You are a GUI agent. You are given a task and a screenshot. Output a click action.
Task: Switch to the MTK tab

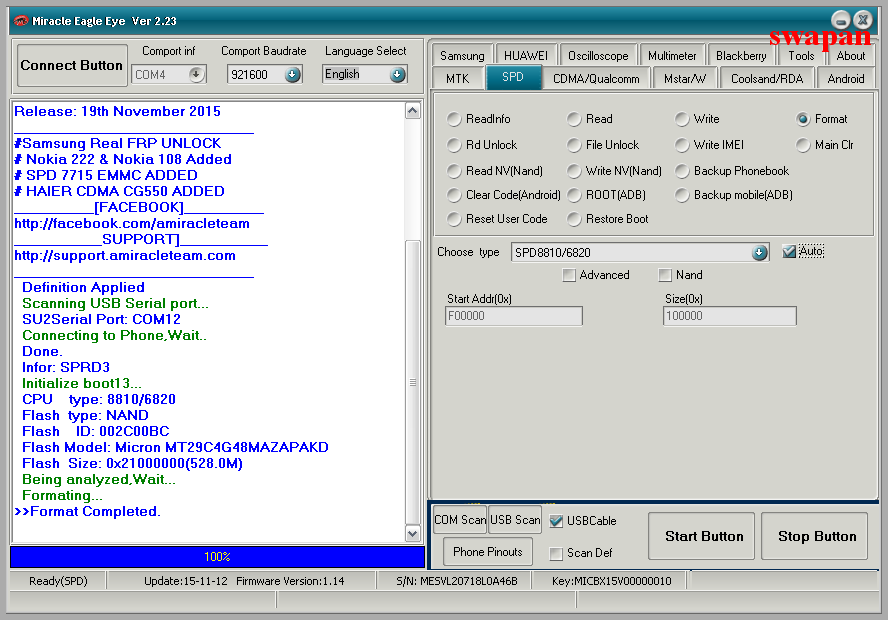tap(458, 79)
